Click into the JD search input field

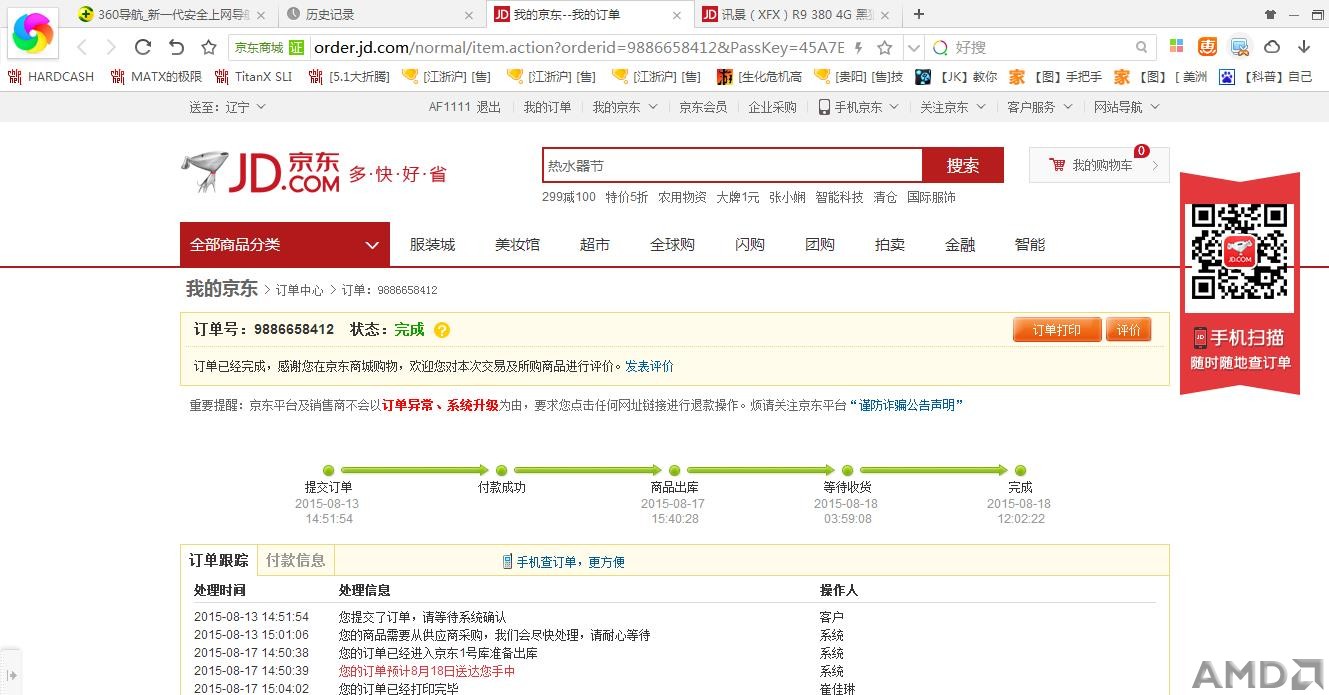pyautogui.click(x=732, y=165)
